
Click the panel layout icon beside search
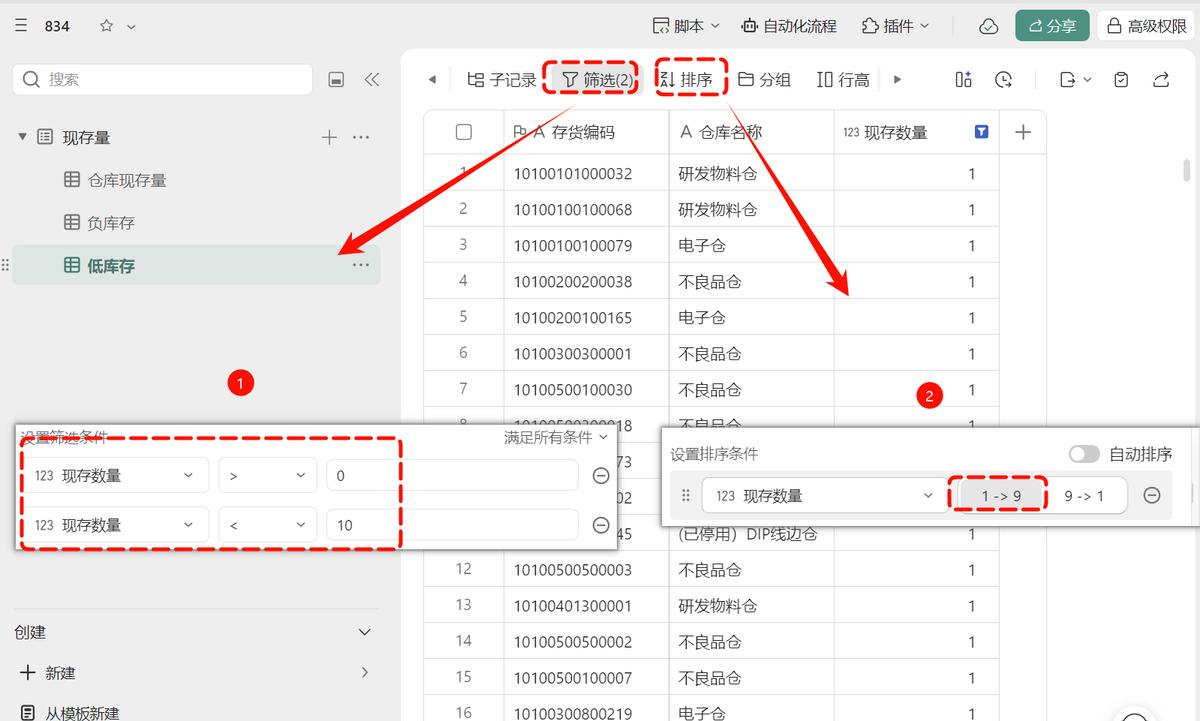coord(337,79)
